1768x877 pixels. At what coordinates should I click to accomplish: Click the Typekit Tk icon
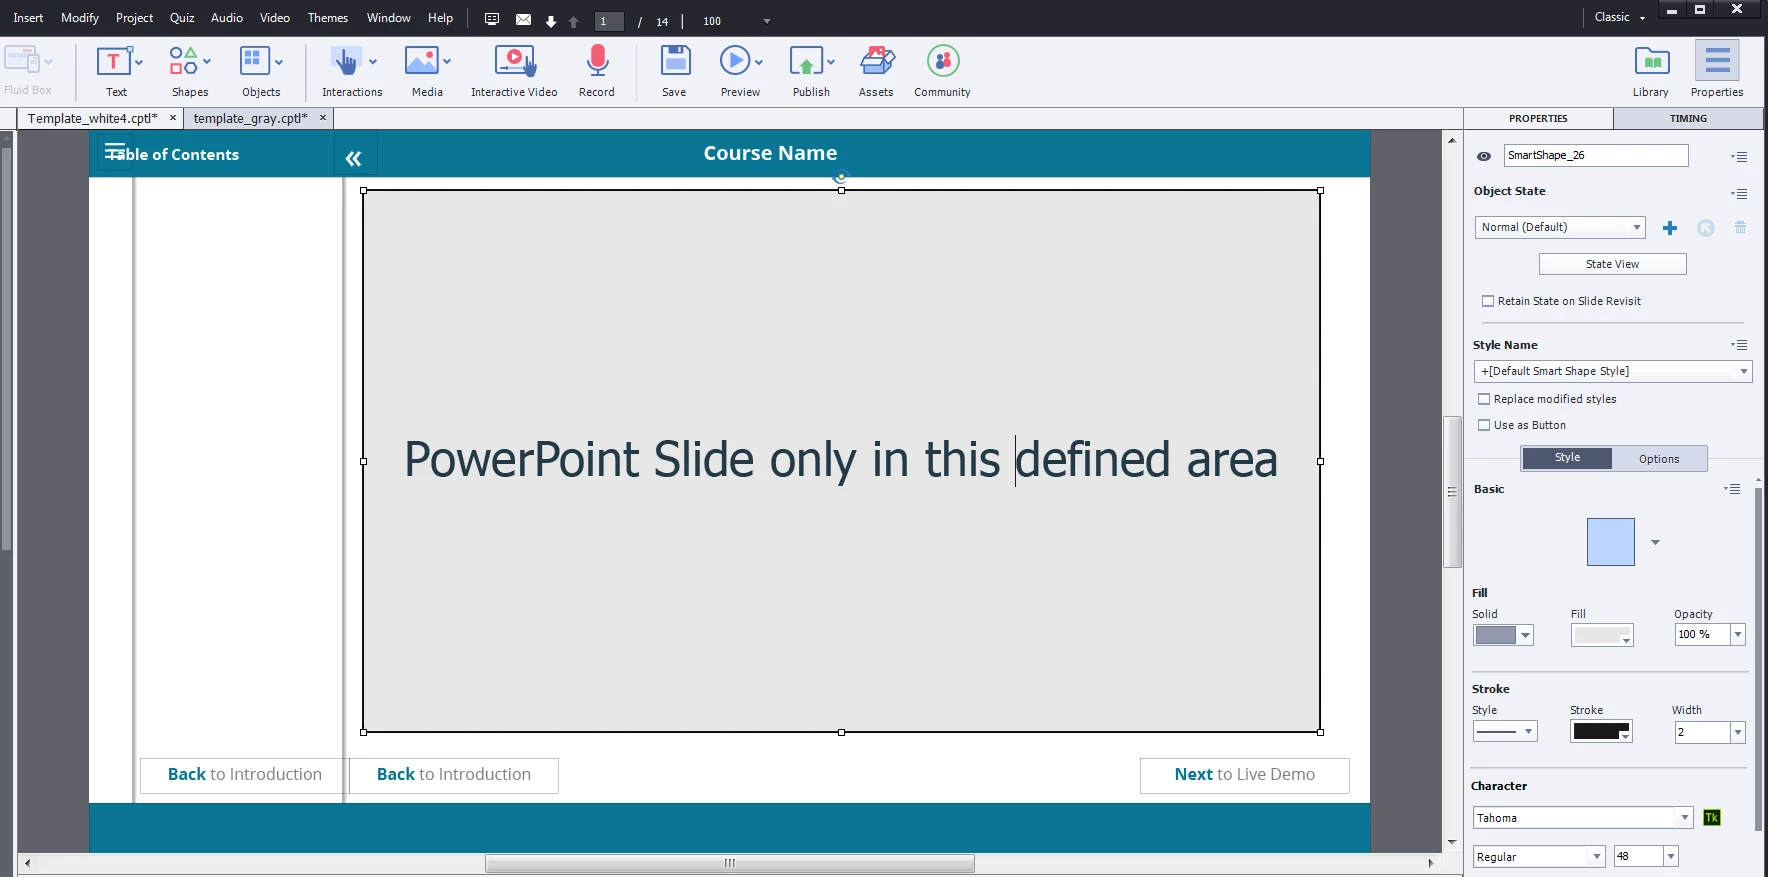pos(1712,818)
